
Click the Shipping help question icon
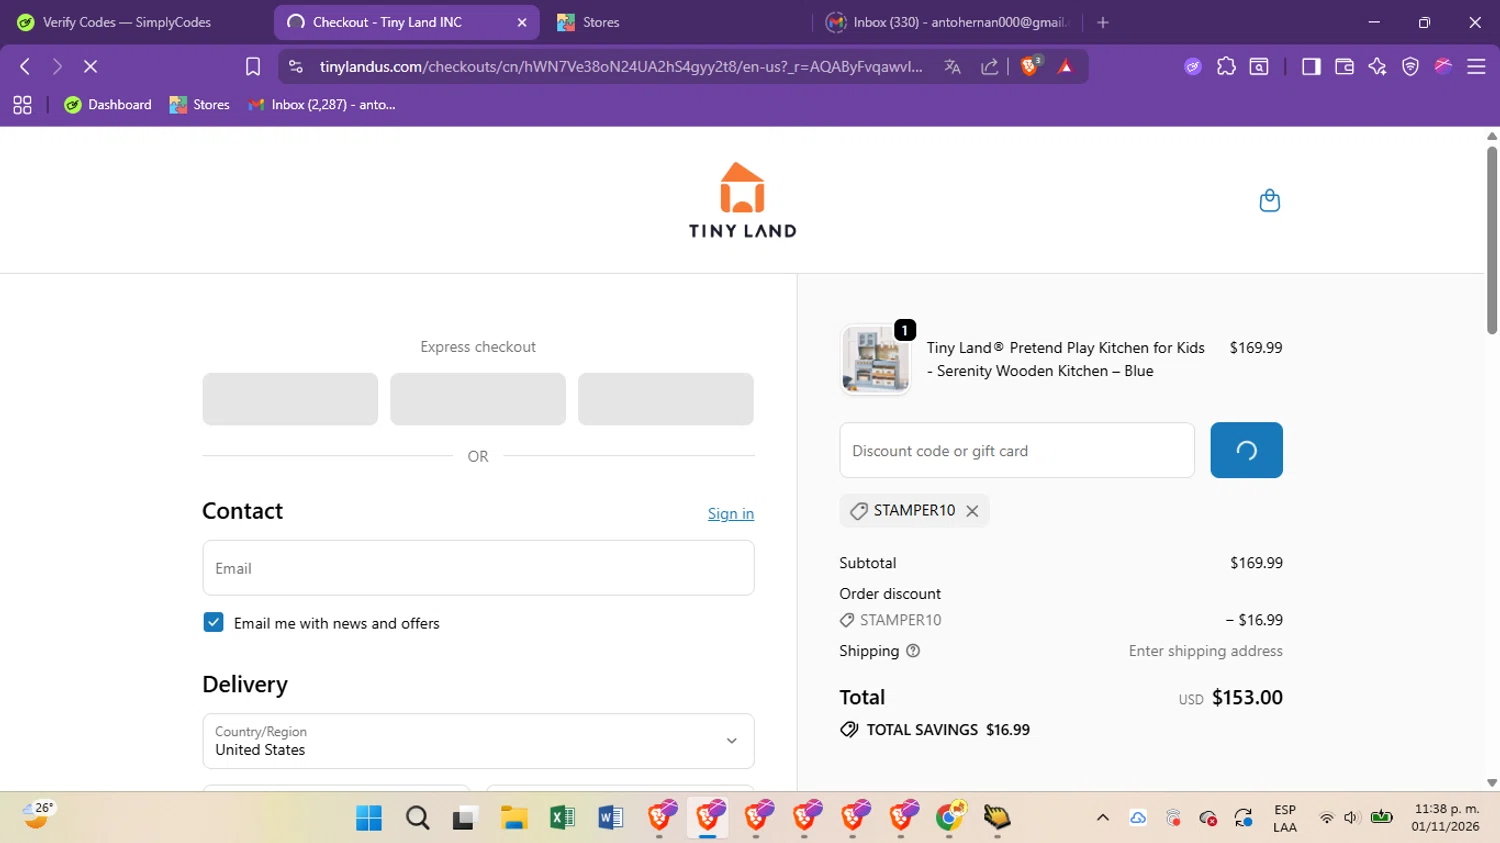913,651
